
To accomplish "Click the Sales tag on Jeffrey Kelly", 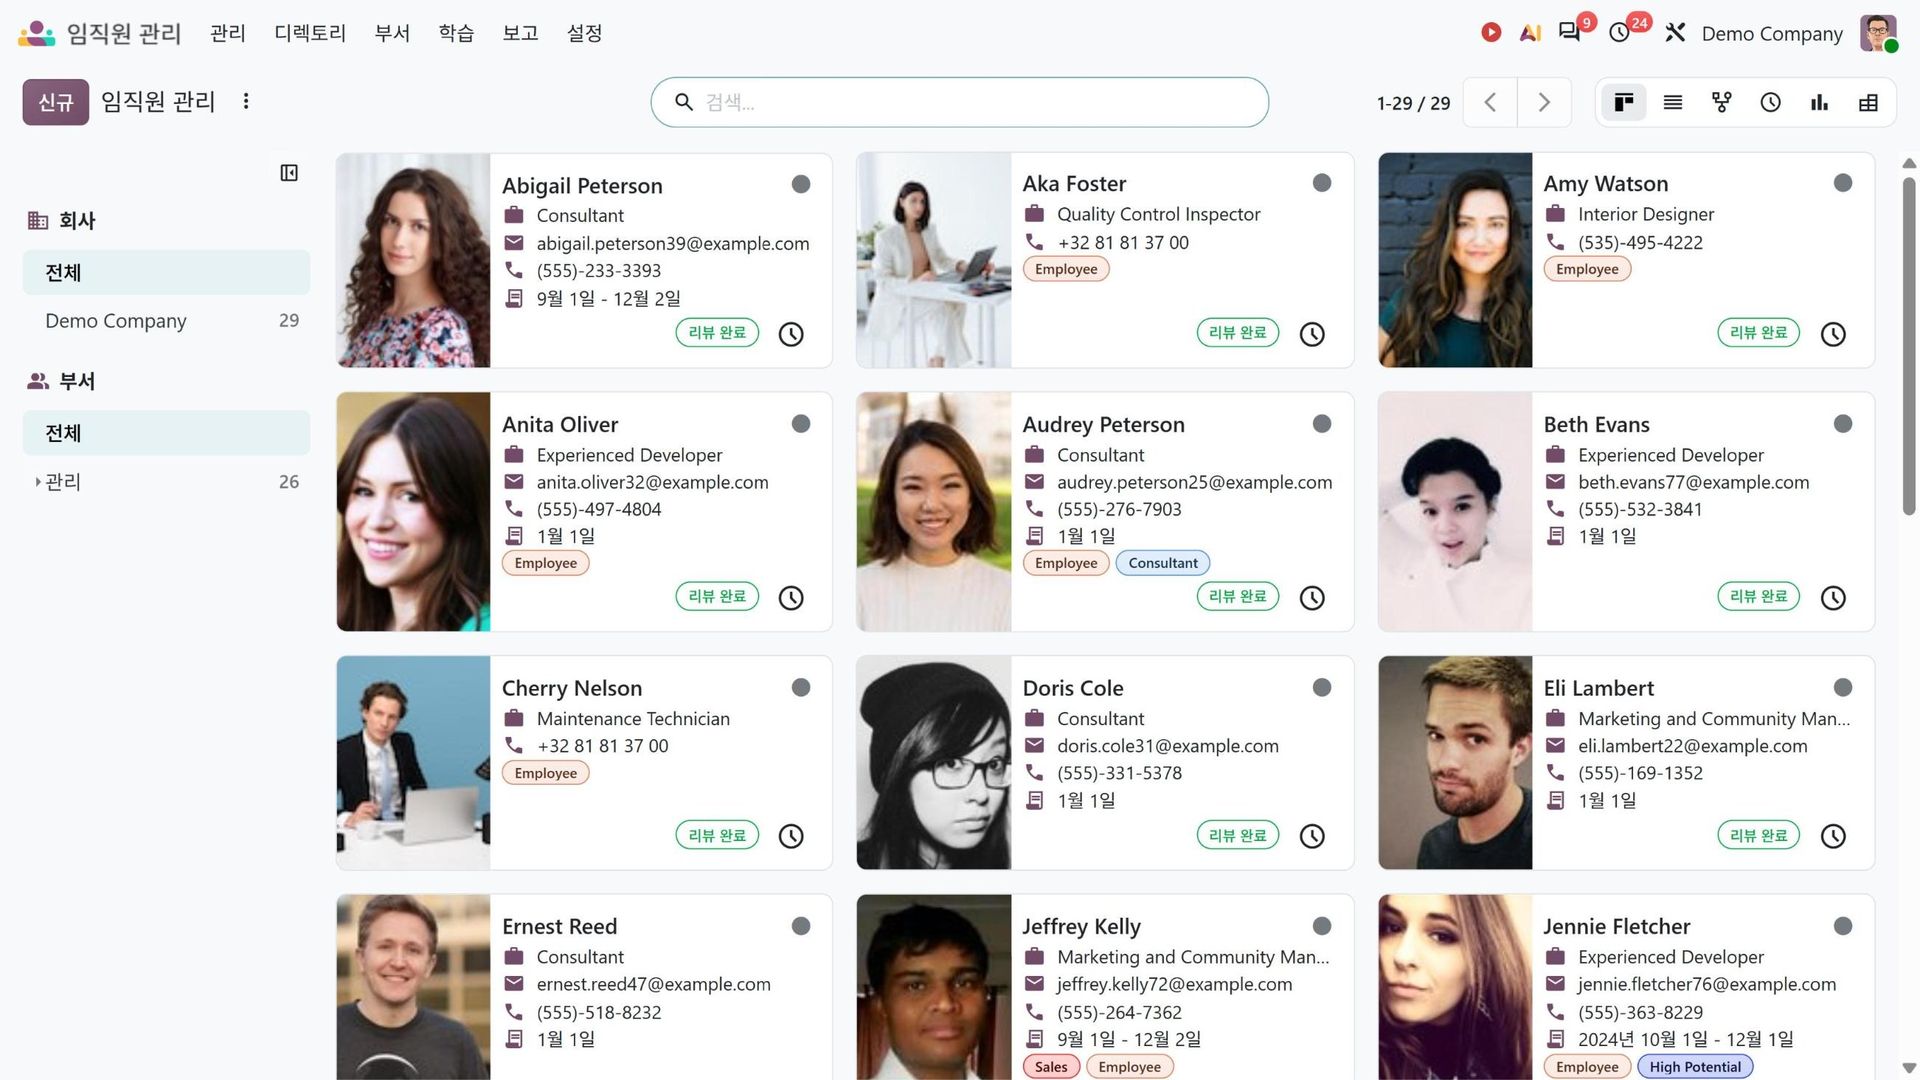I will pos(1051,1067).
